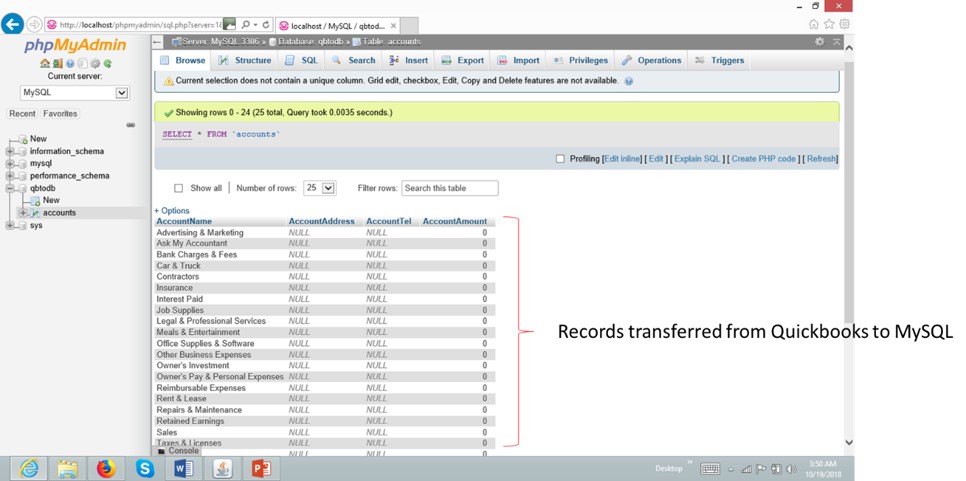Sort by the AccountName column header
Screen dimensions: 966x481
(x=184, y=221)
